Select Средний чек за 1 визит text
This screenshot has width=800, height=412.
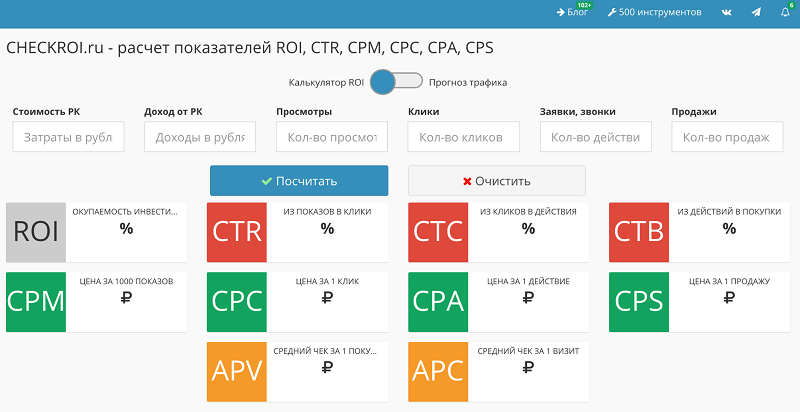tap(528, 351)
